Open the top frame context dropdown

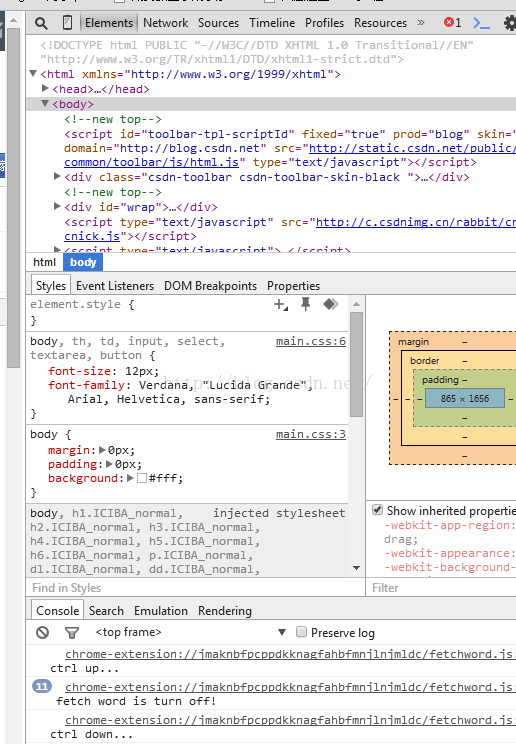[190, 632]
